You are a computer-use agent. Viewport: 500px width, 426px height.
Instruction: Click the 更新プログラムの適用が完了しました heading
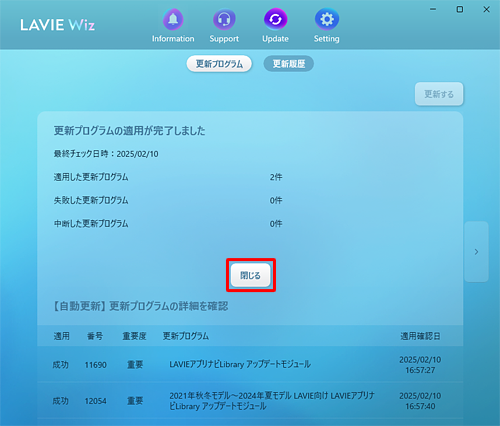pos(130,131)
